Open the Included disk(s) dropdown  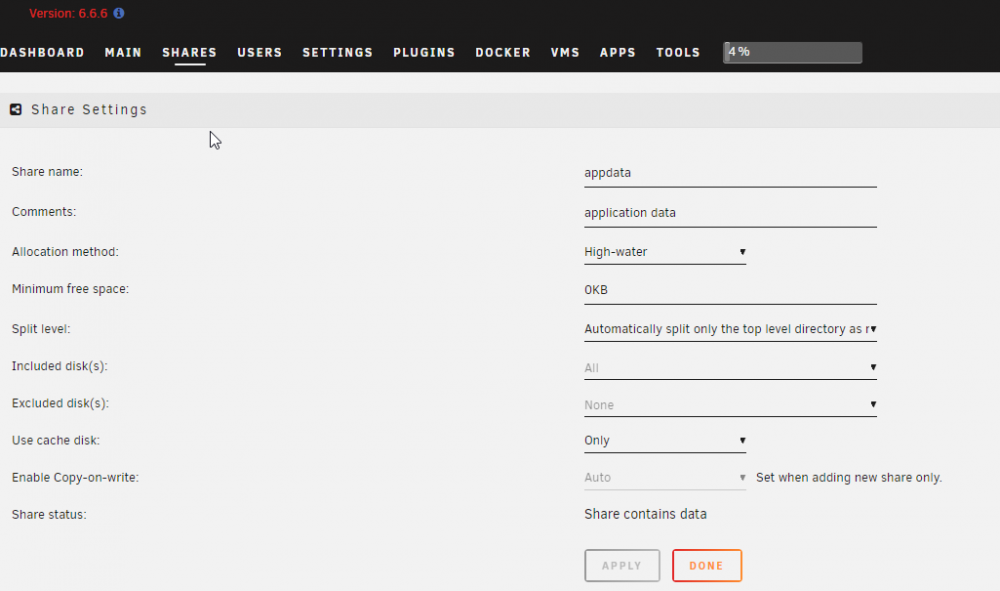pos(730,368)
